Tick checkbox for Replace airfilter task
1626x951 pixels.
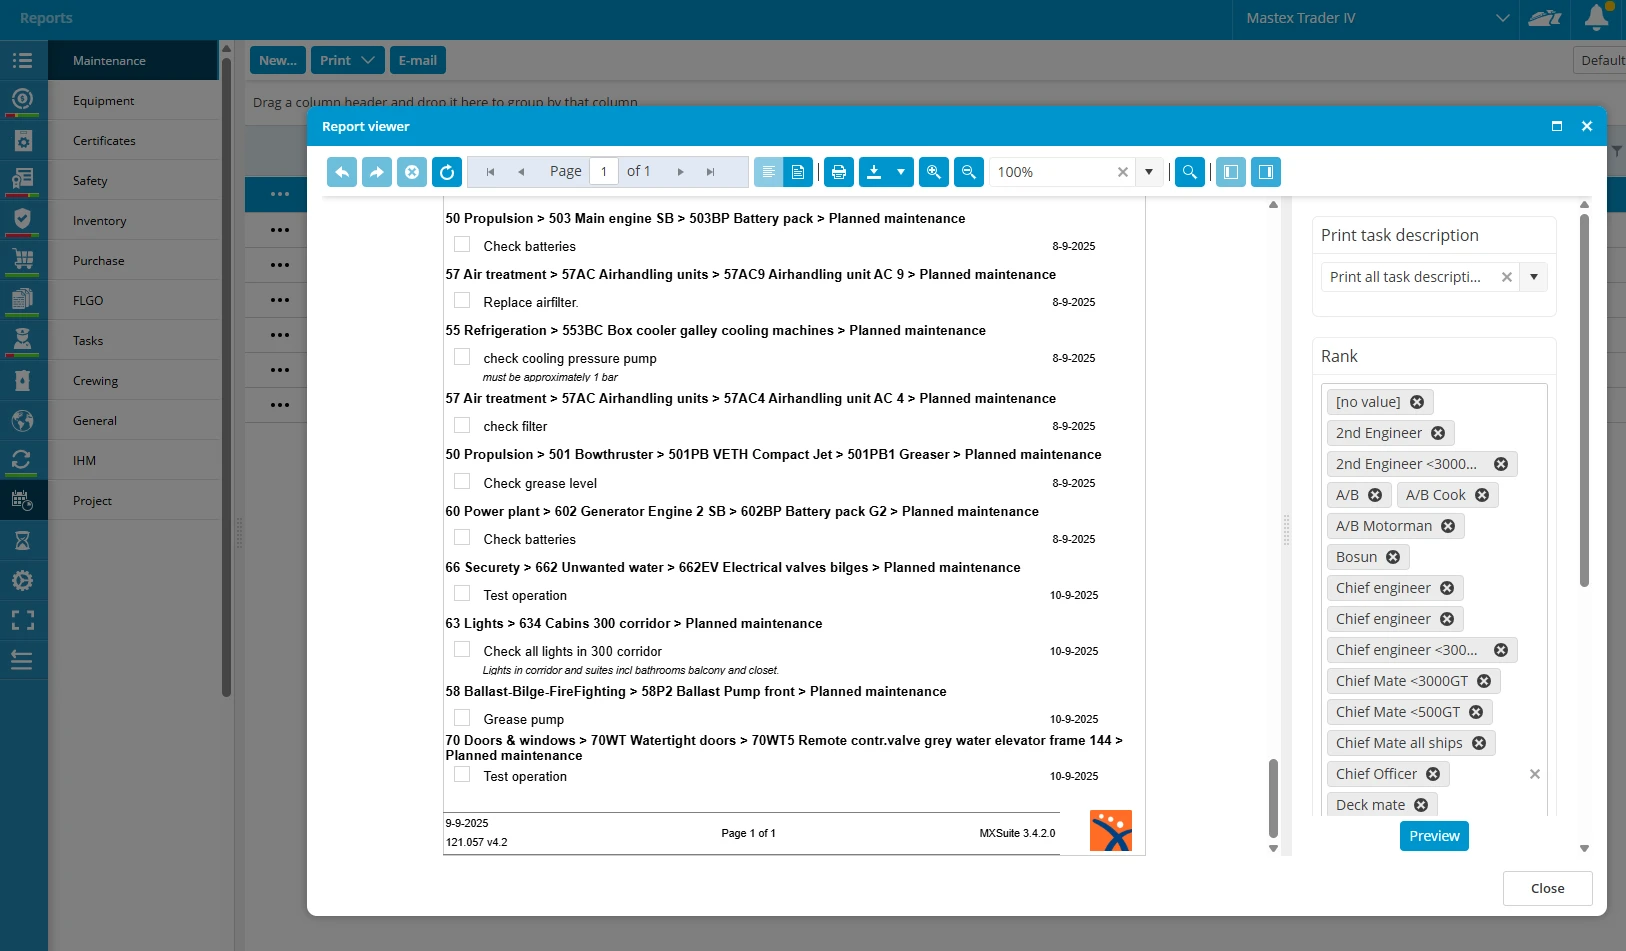462,301
